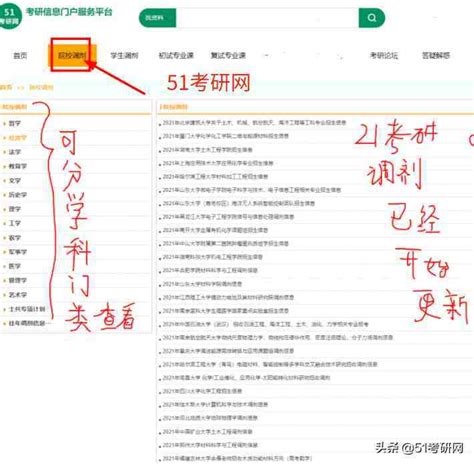Select 文学 in the subject sidebar
The width and height of the screenshot is (474, 464).
15,181
